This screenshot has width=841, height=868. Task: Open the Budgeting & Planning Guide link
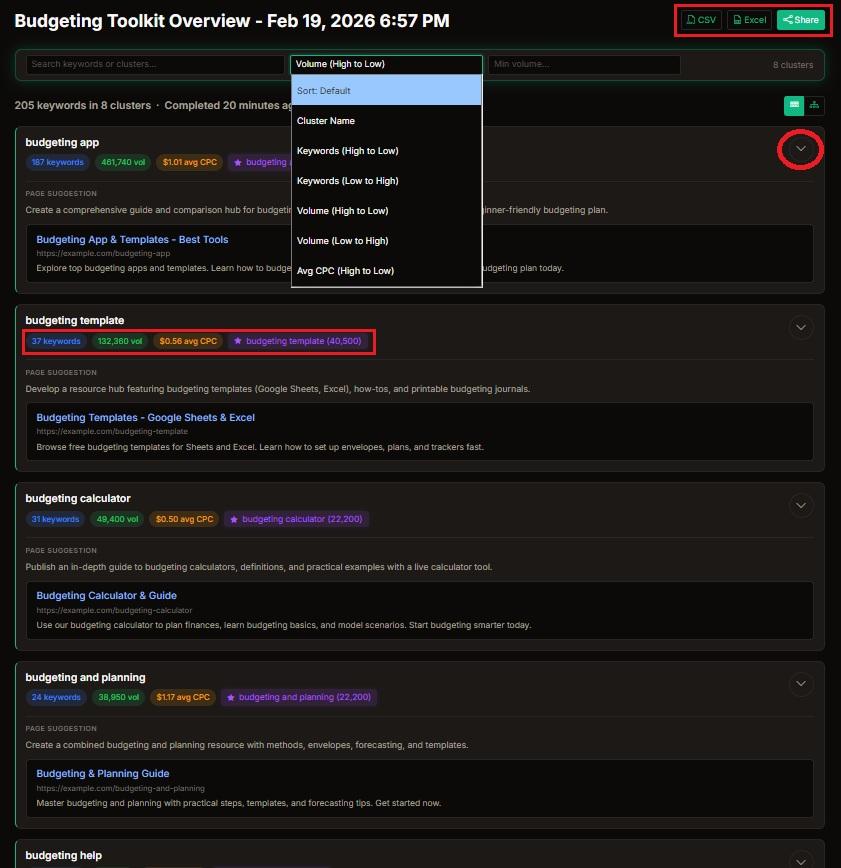coord(103,773)
